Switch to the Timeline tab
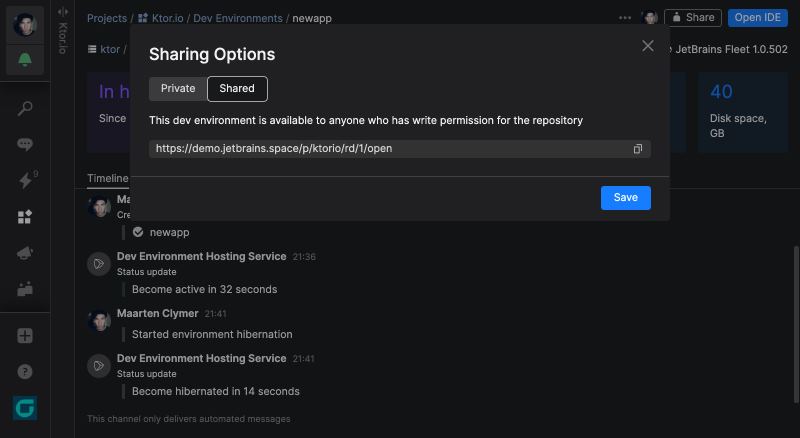 108,179
